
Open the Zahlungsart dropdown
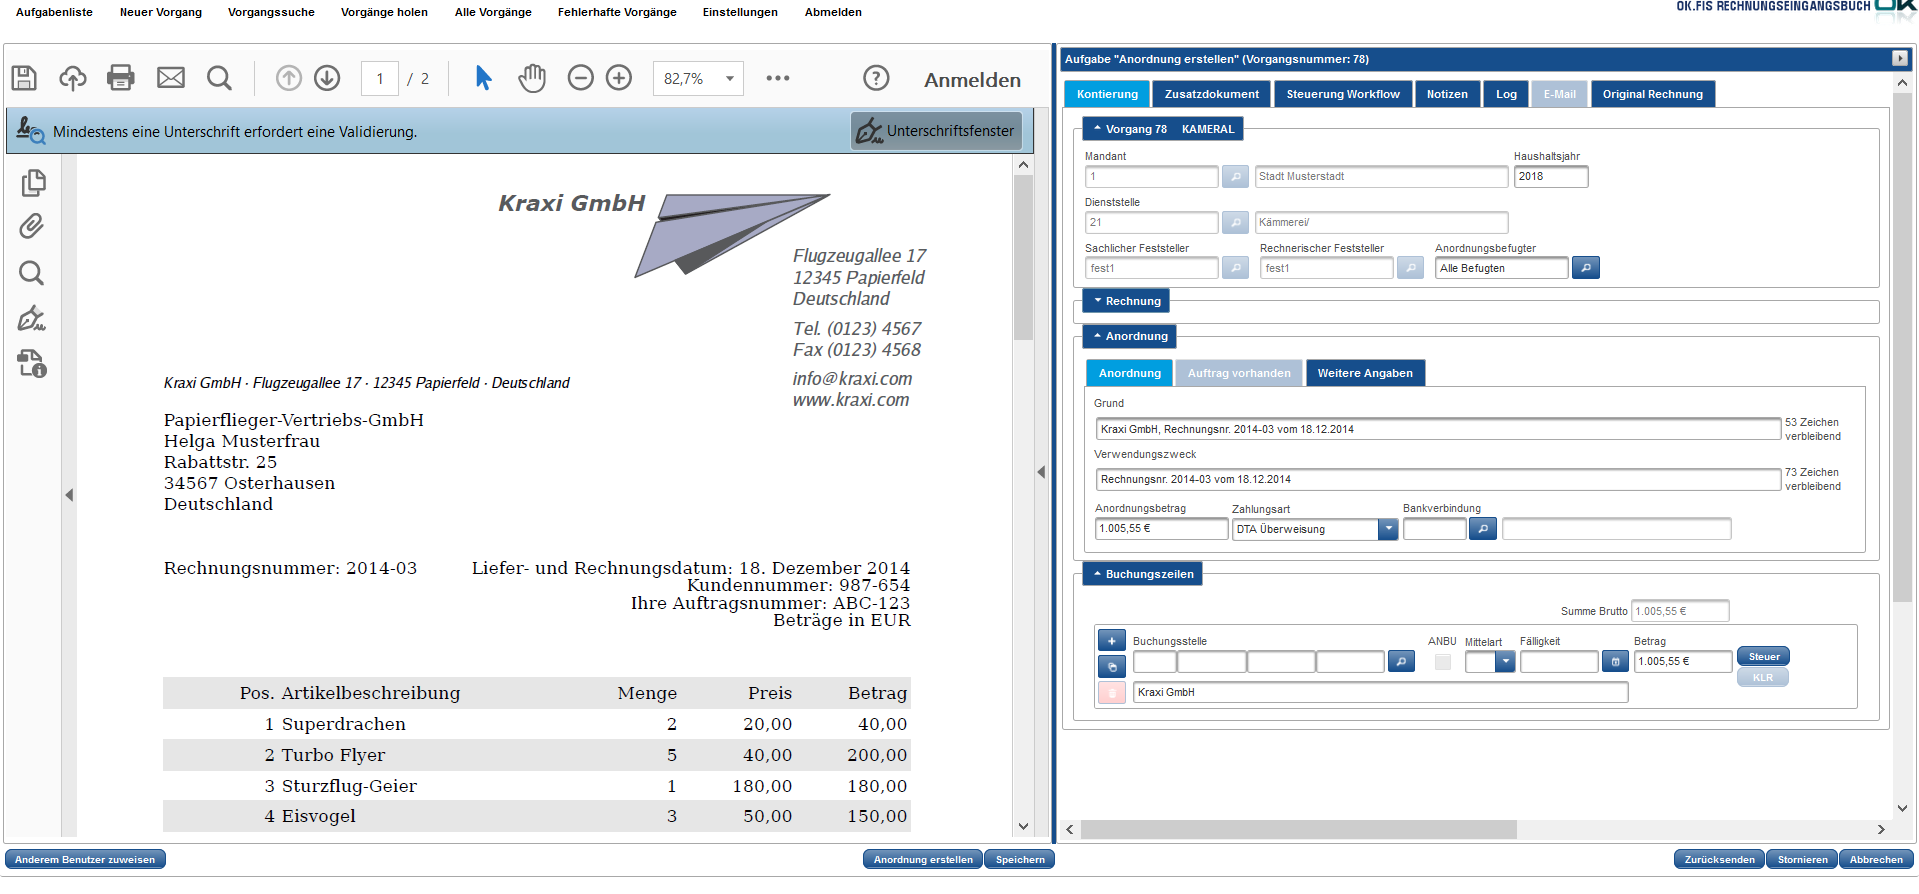(1388, 530)
